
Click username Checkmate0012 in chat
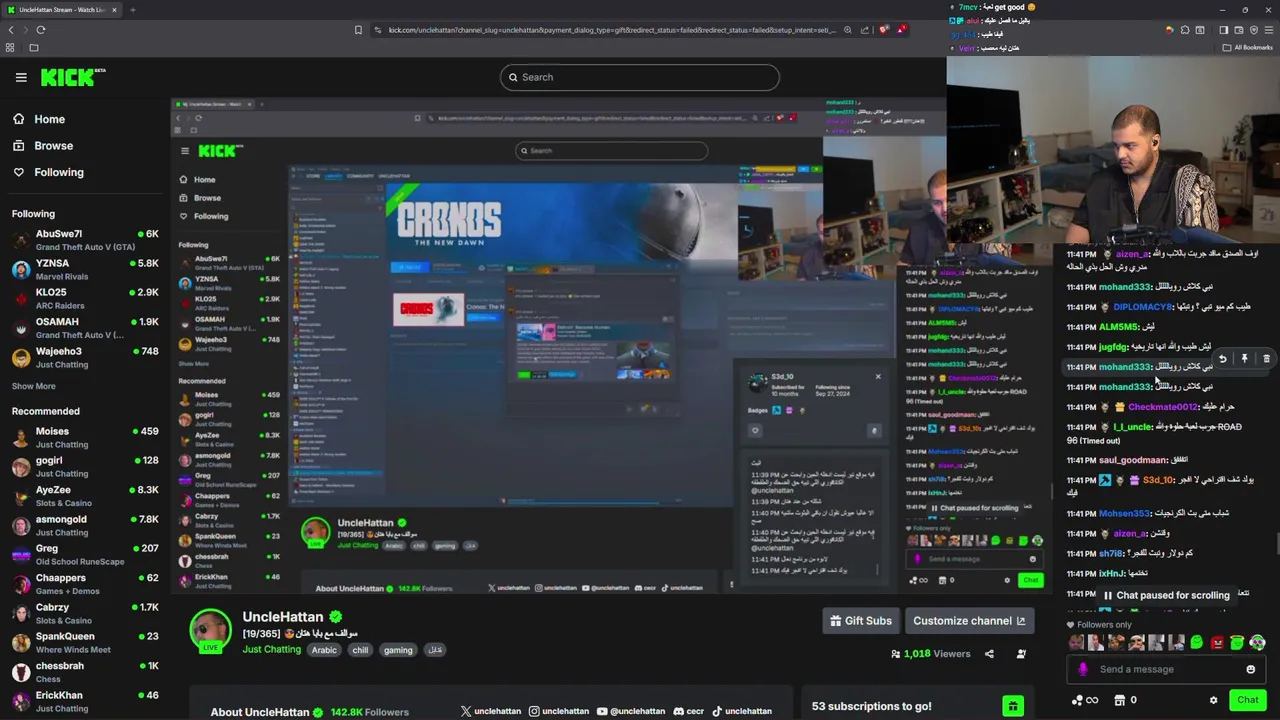[x=1162, y=407]
